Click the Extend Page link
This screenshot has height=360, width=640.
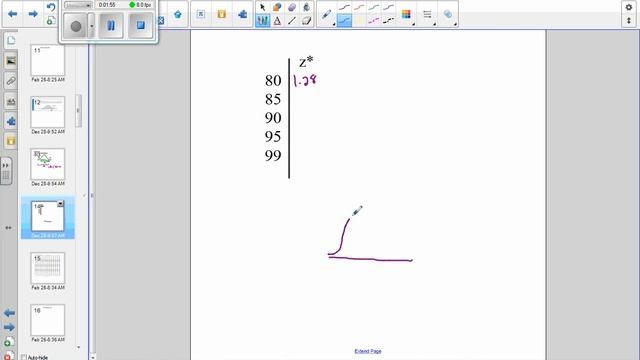tap(368, 351)
